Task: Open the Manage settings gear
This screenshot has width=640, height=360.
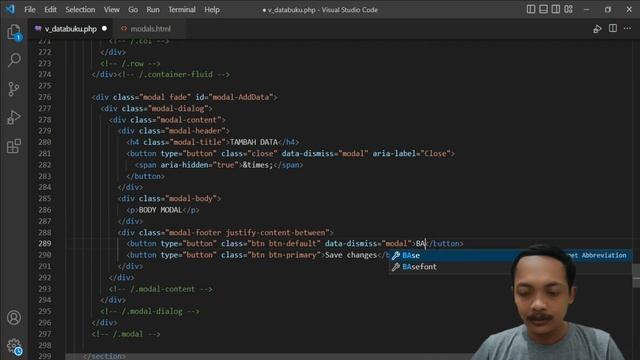Action: click(14, 346)
